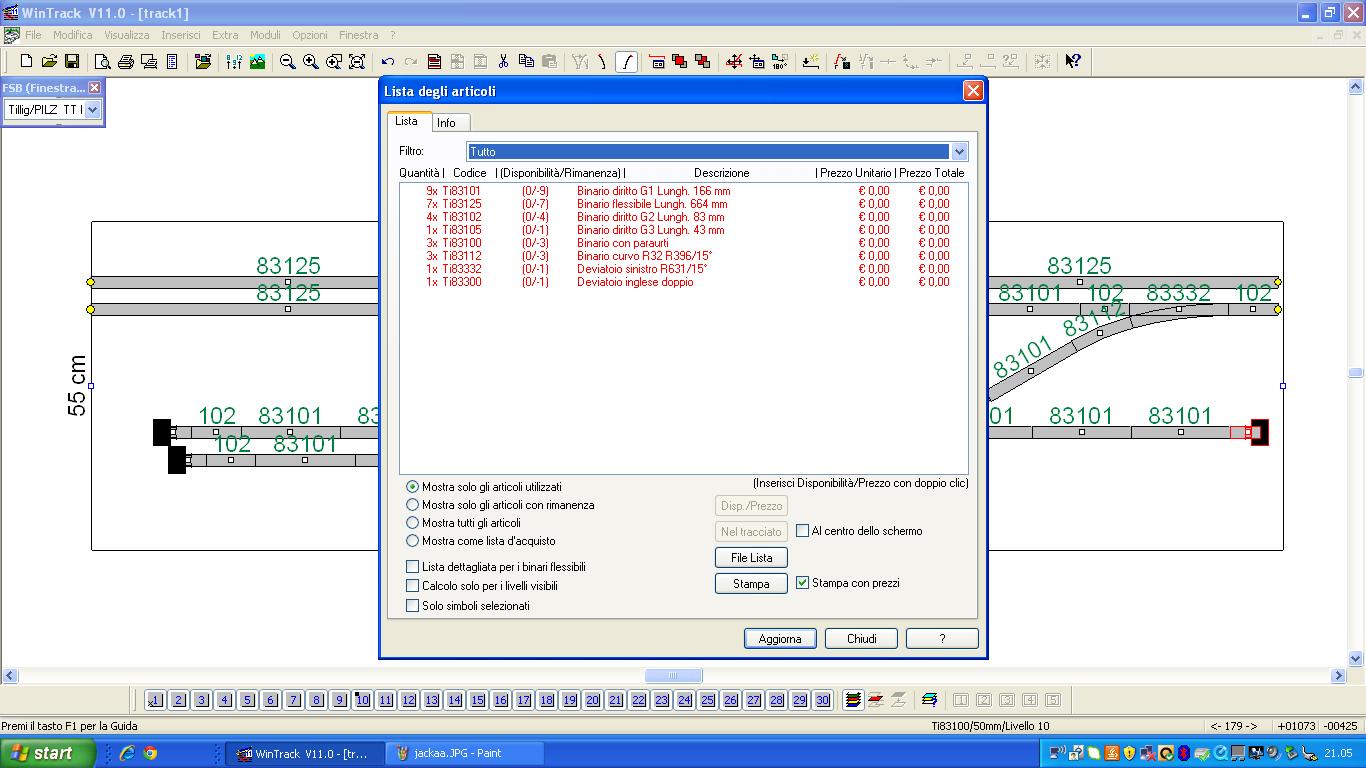Click the File Lista button

click(751, 558)
